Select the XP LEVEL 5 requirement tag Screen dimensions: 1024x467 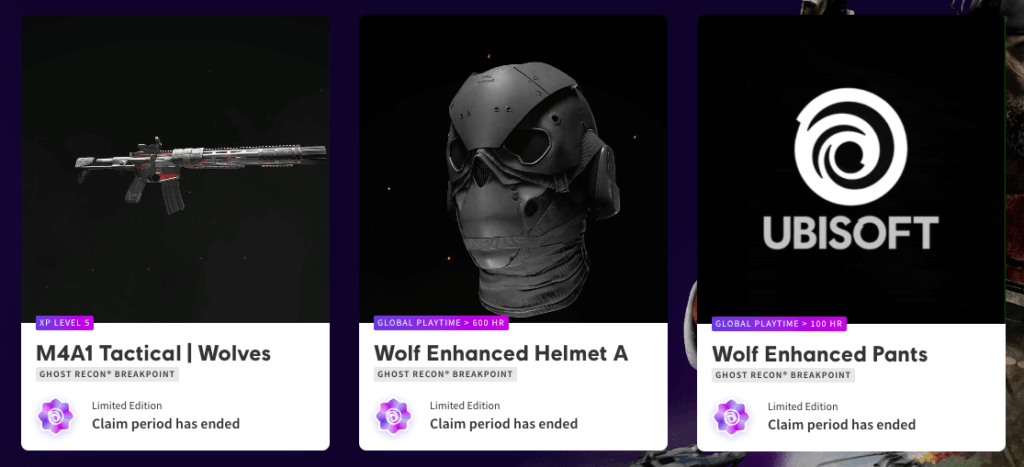[x=65, y=323]
